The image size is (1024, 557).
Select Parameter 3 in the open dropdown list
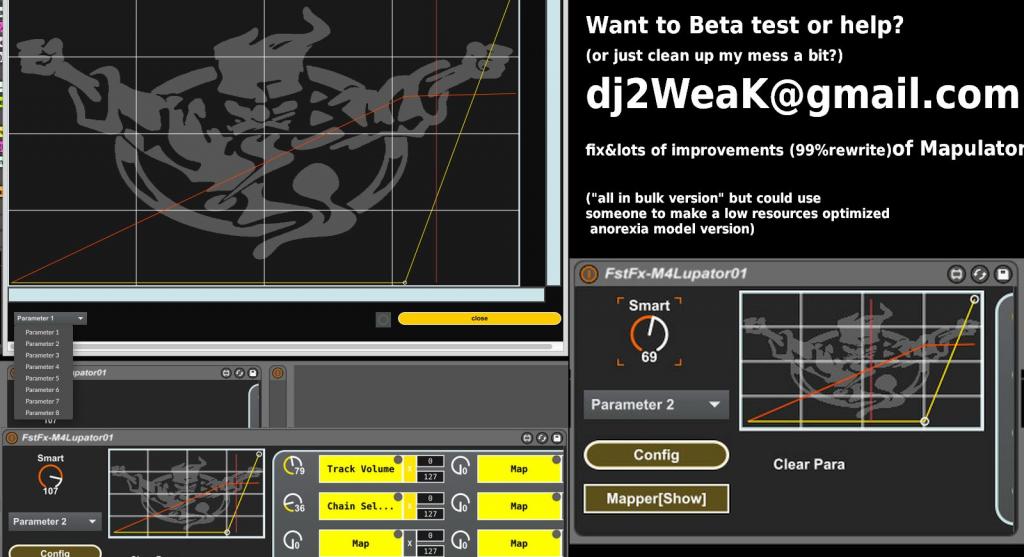(x=42, y=355)
